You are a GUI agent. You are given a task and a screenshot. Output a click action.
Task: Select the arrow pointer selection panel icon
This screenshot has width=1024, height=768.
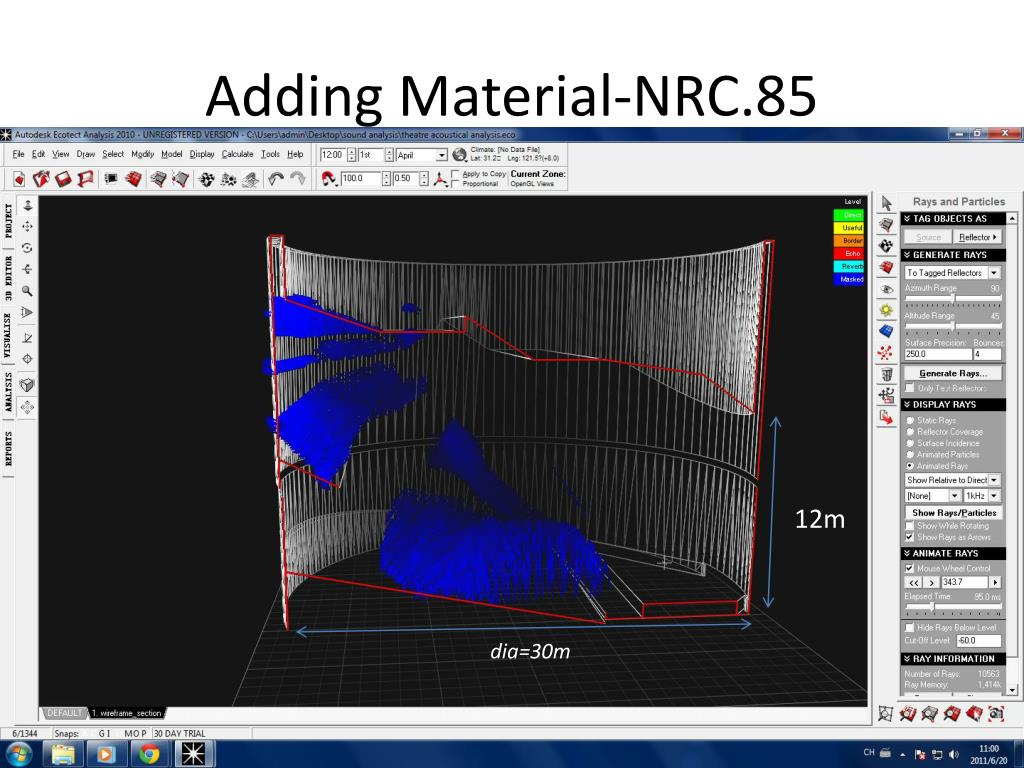[x=886, y=203]
